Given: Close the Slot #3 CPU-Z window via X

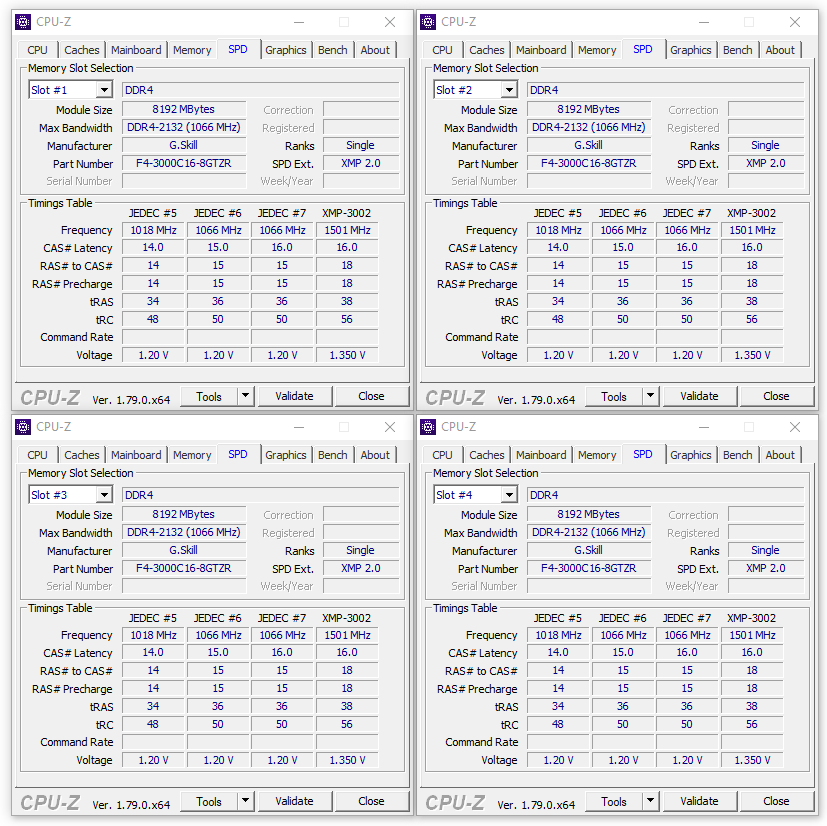Looking at the screenshot, I should pyautogui.click(x=390, y=427).
